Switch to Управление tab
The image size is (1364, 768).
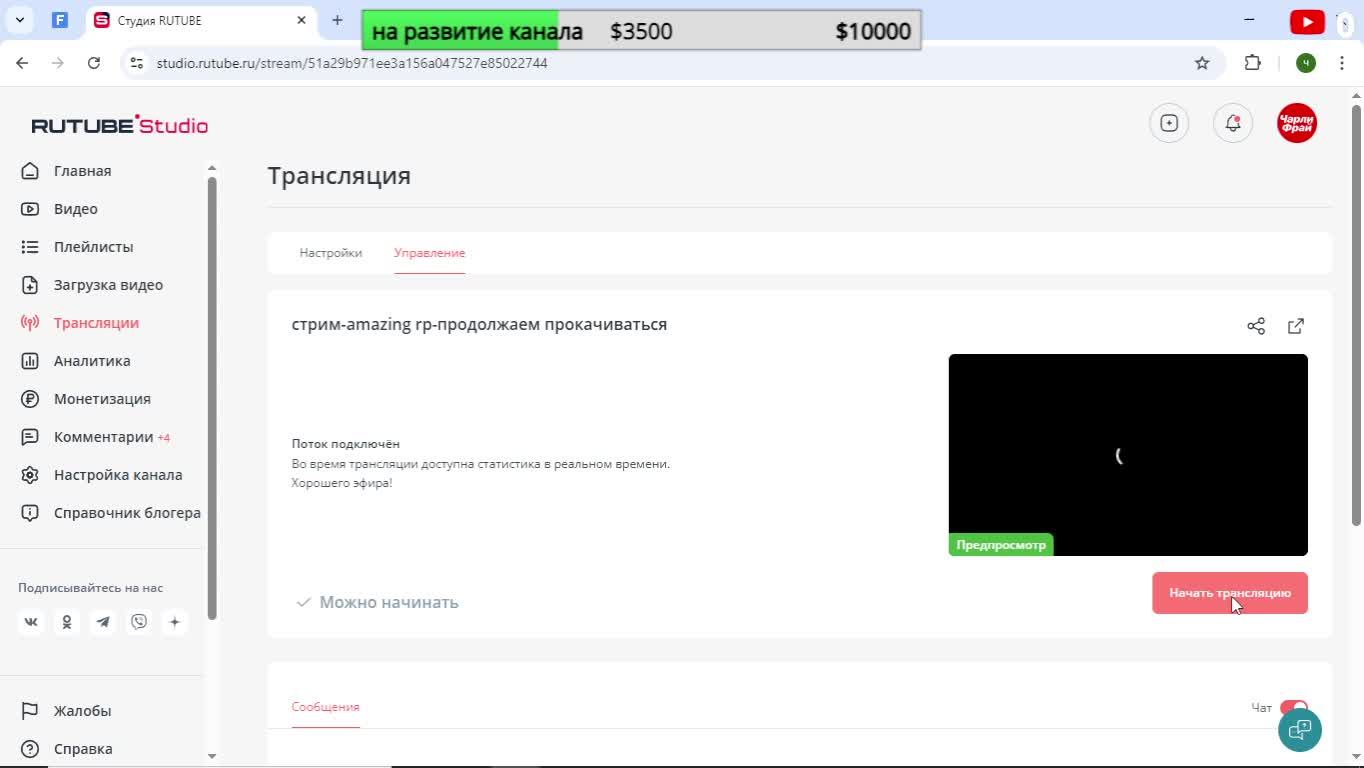click(430, 253)
